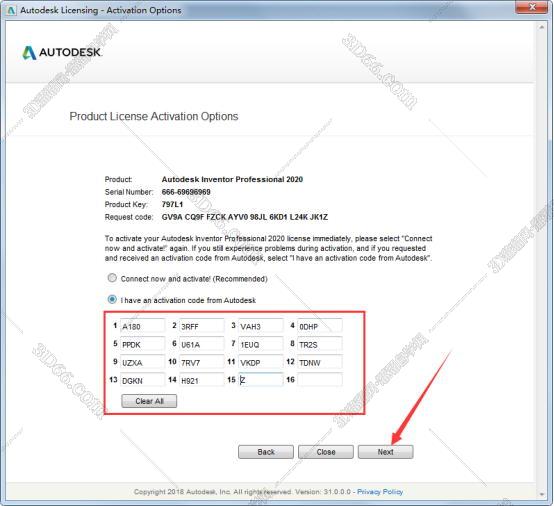Close the Autodesk Licensing window

tap(532, 7)
